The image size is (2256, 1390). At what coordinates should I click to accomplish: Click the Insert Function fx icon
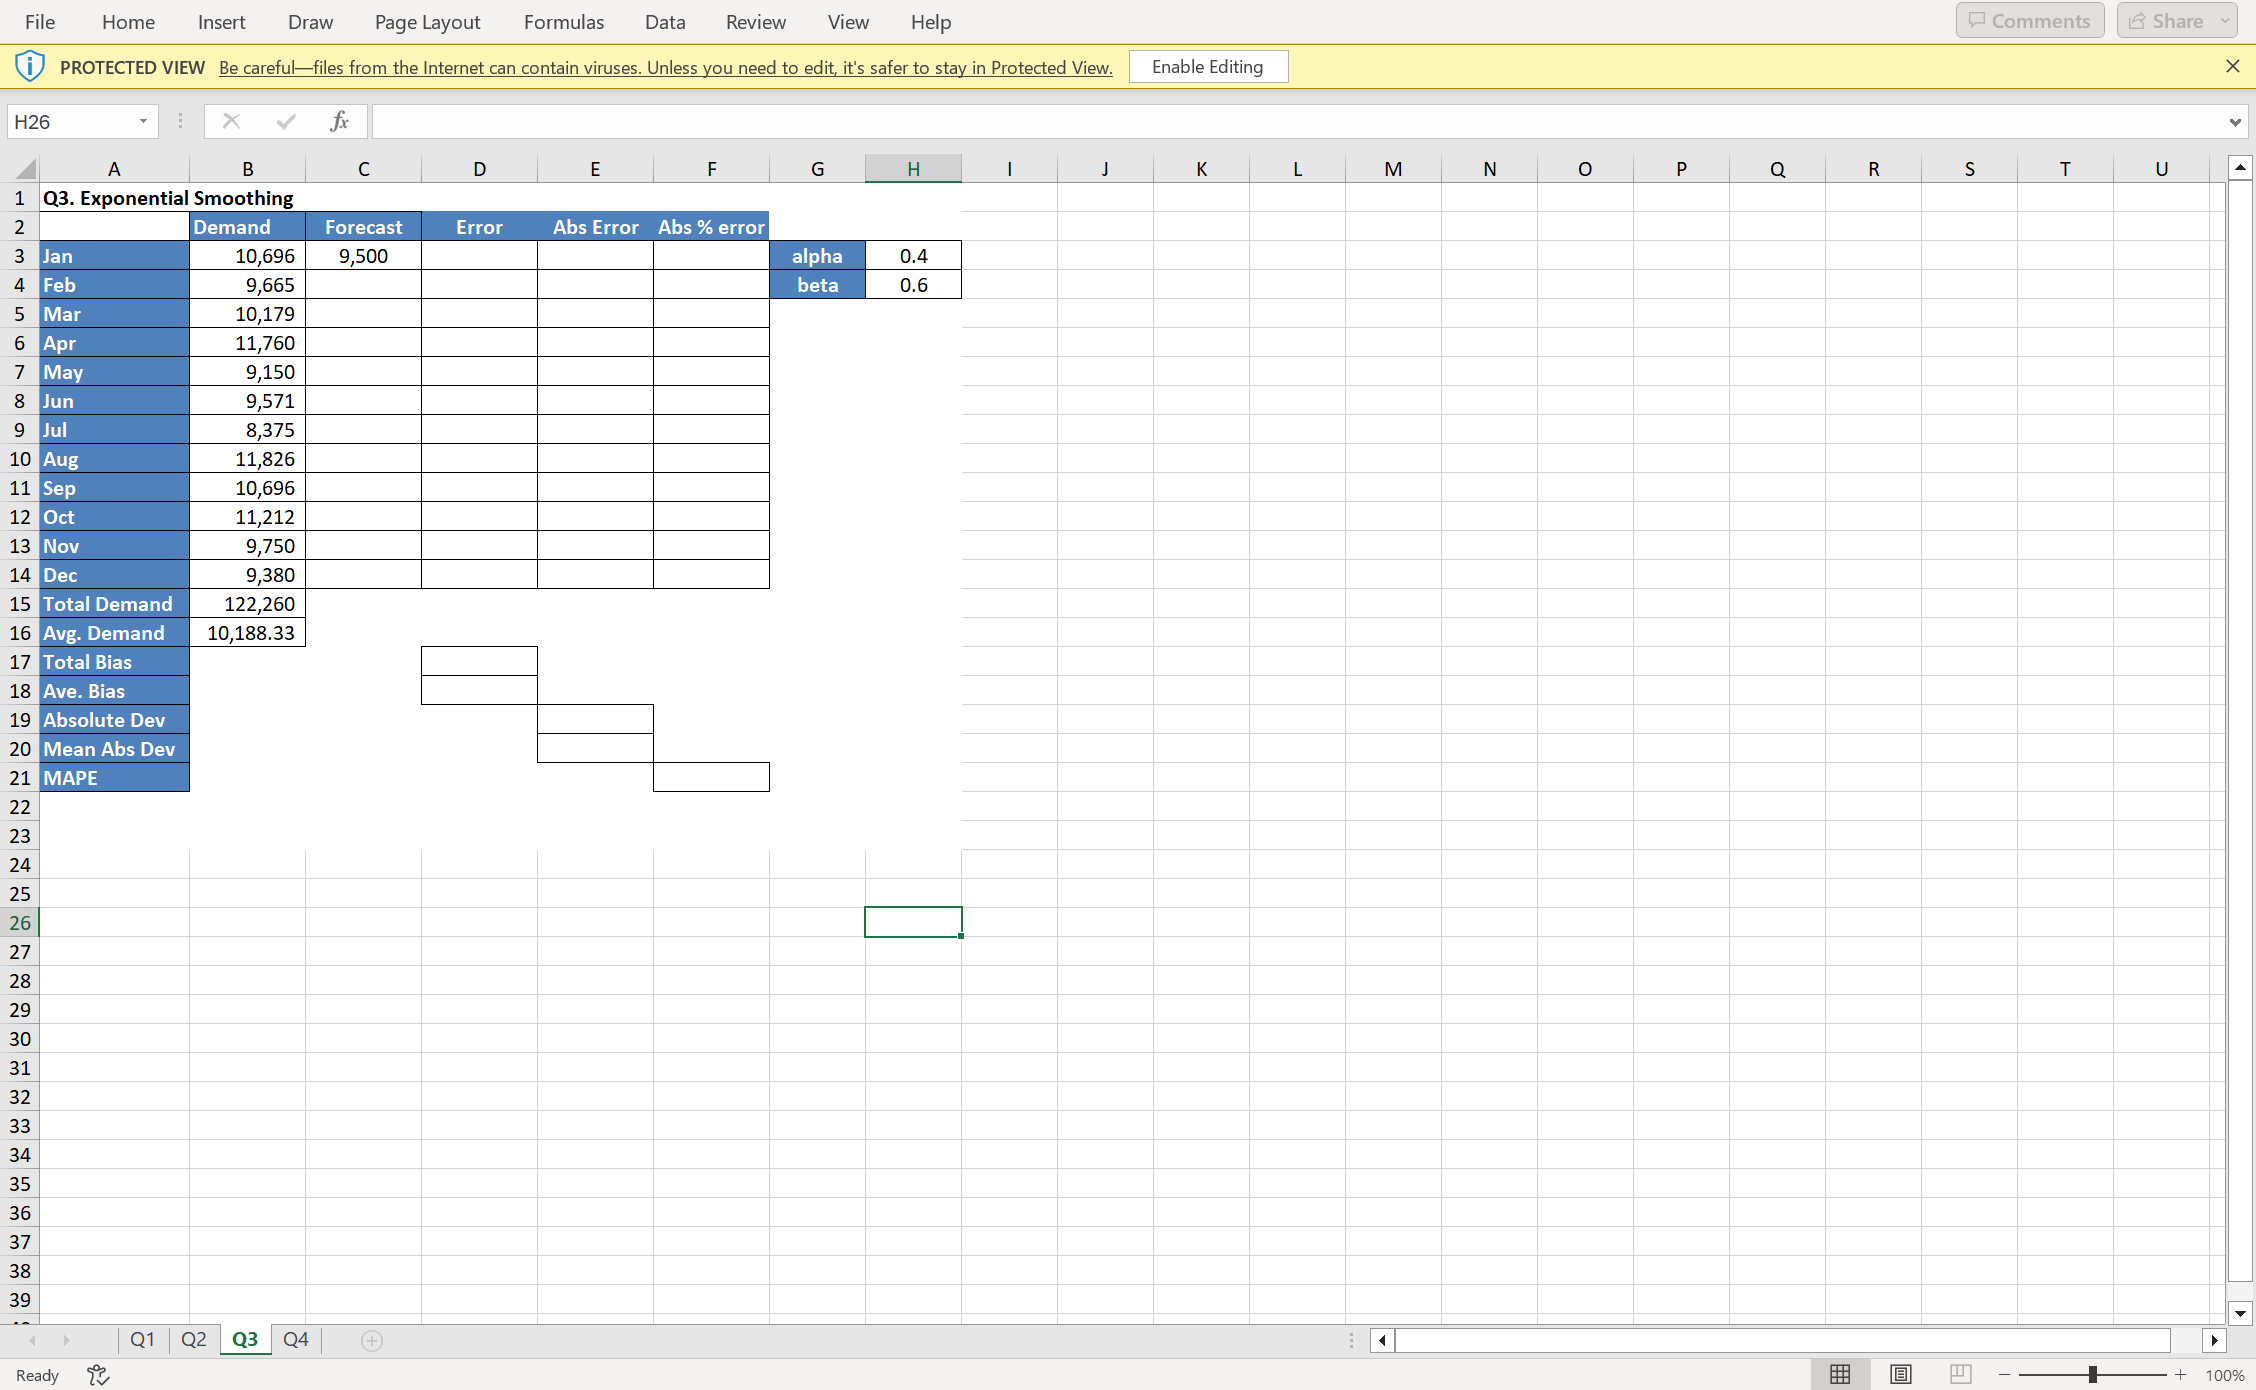(339, 121)
